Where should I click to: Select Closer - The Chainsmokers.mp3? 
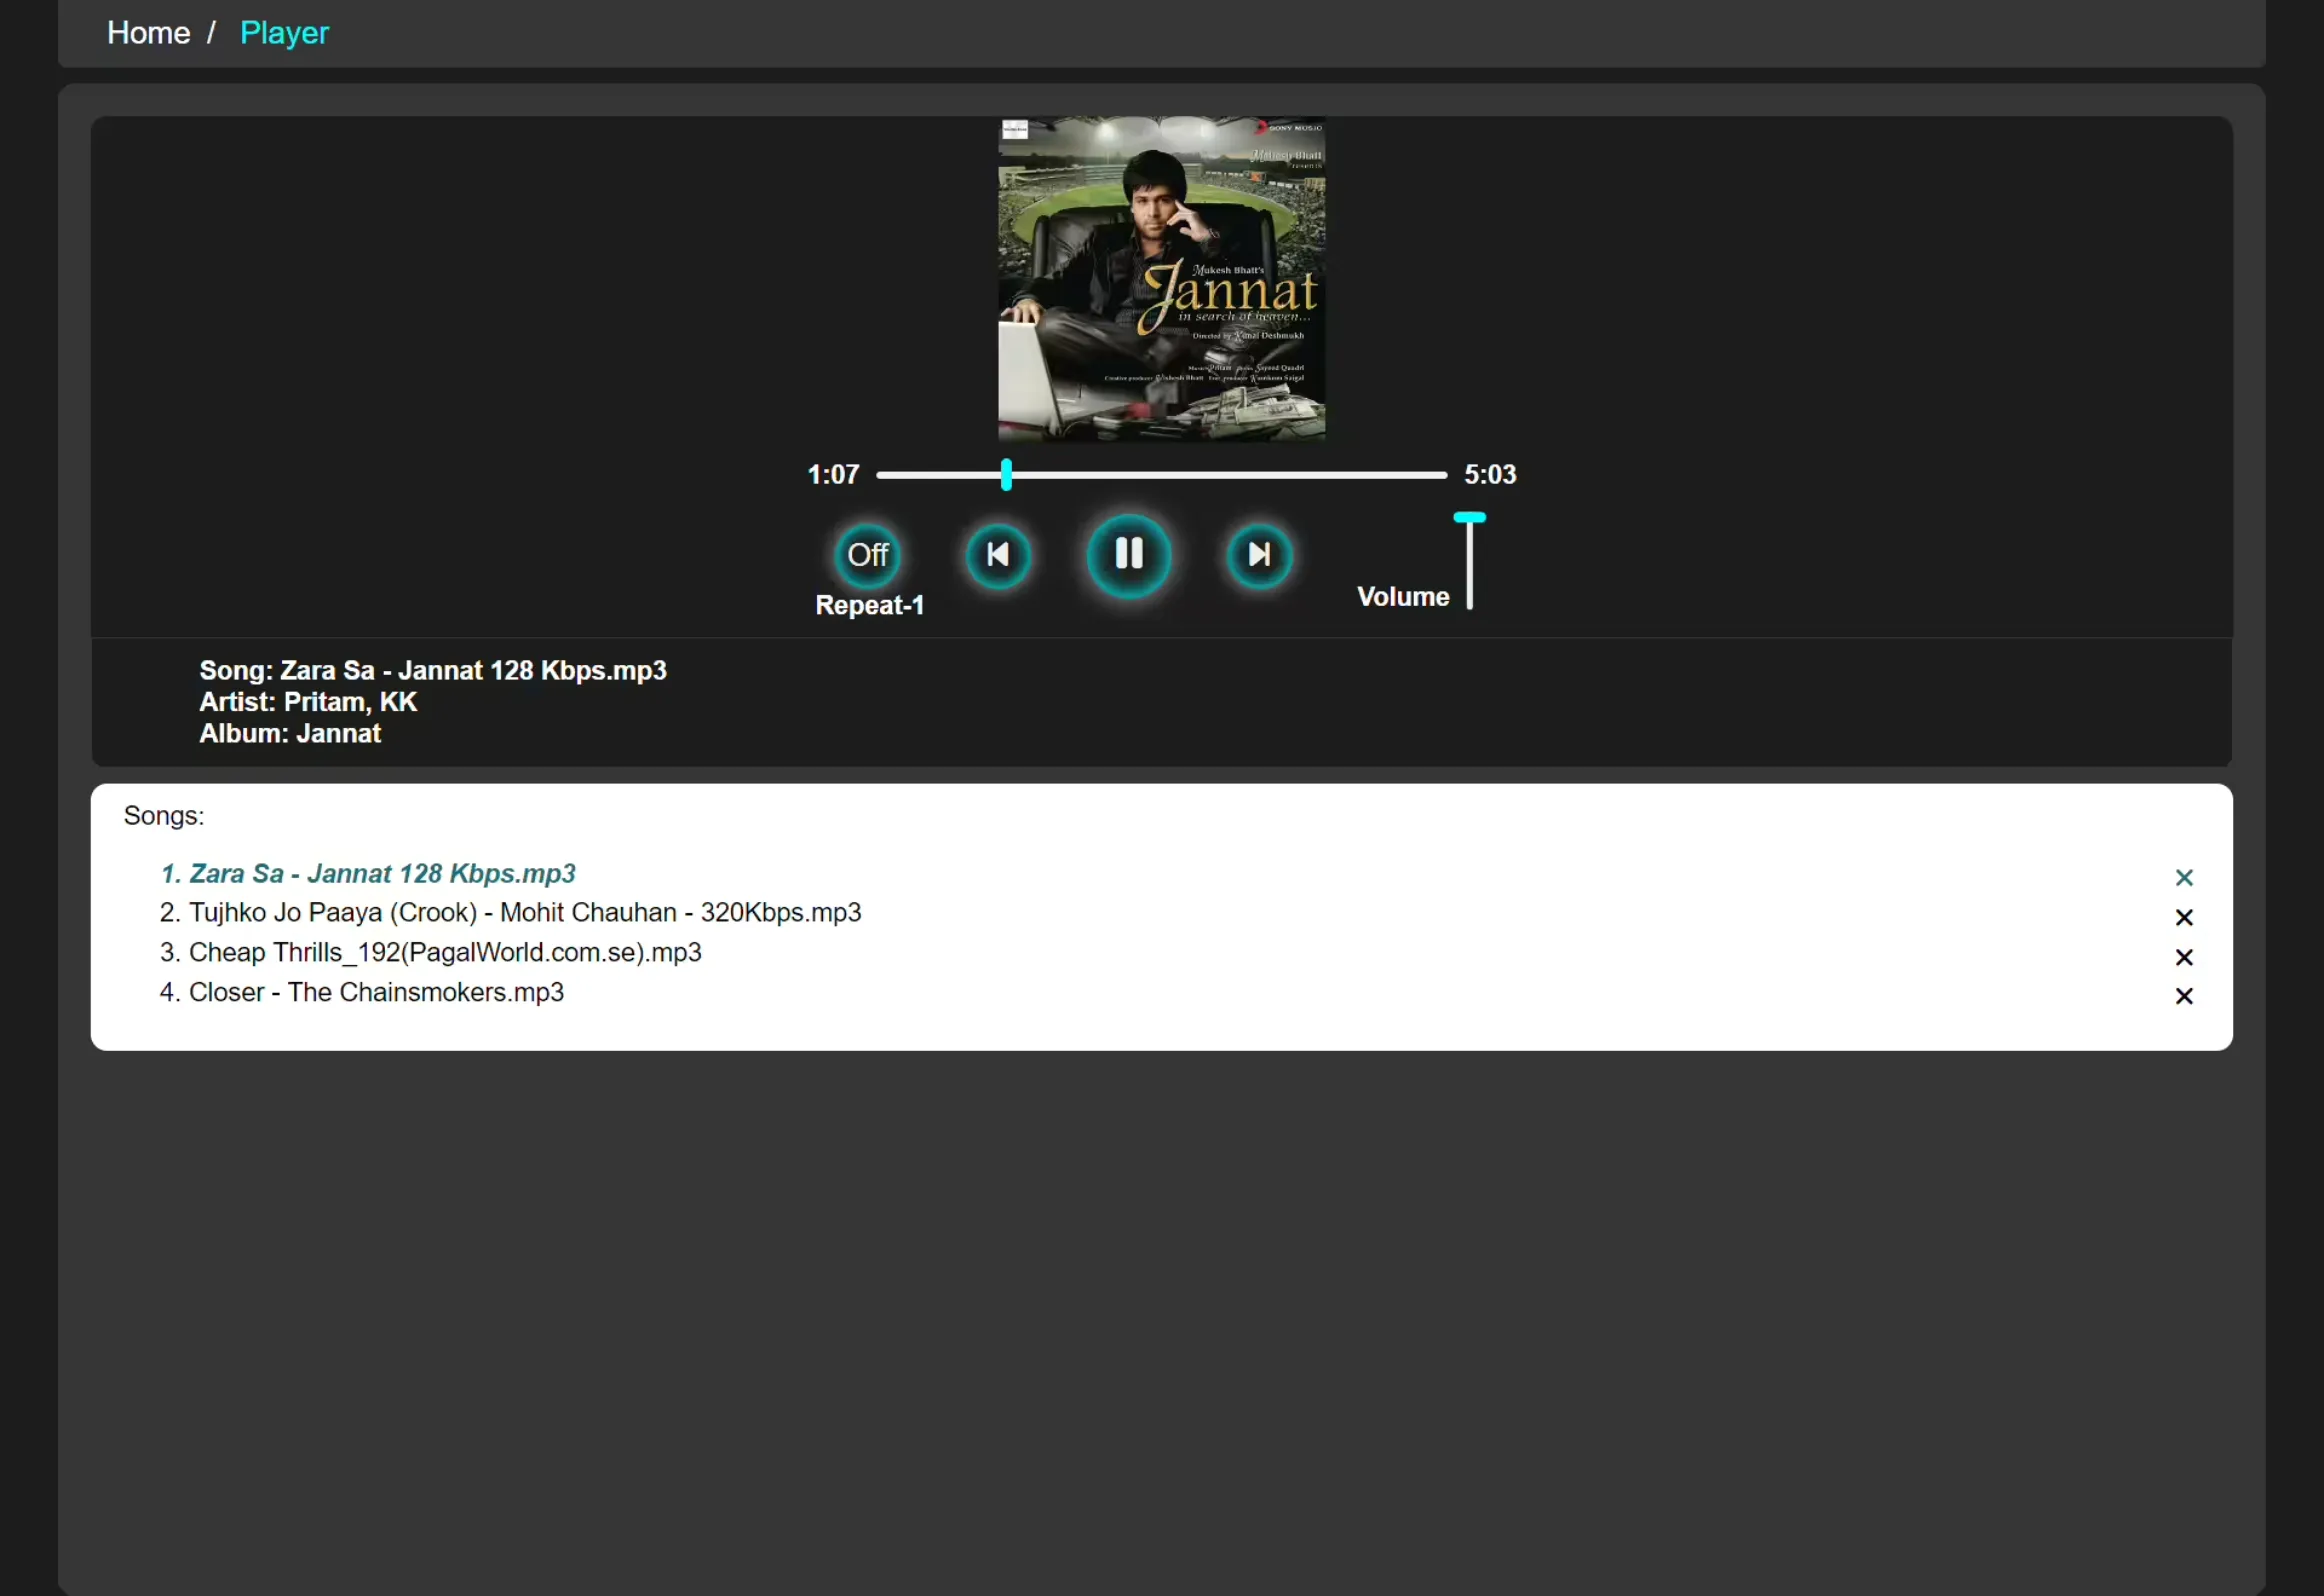point(361,993)
